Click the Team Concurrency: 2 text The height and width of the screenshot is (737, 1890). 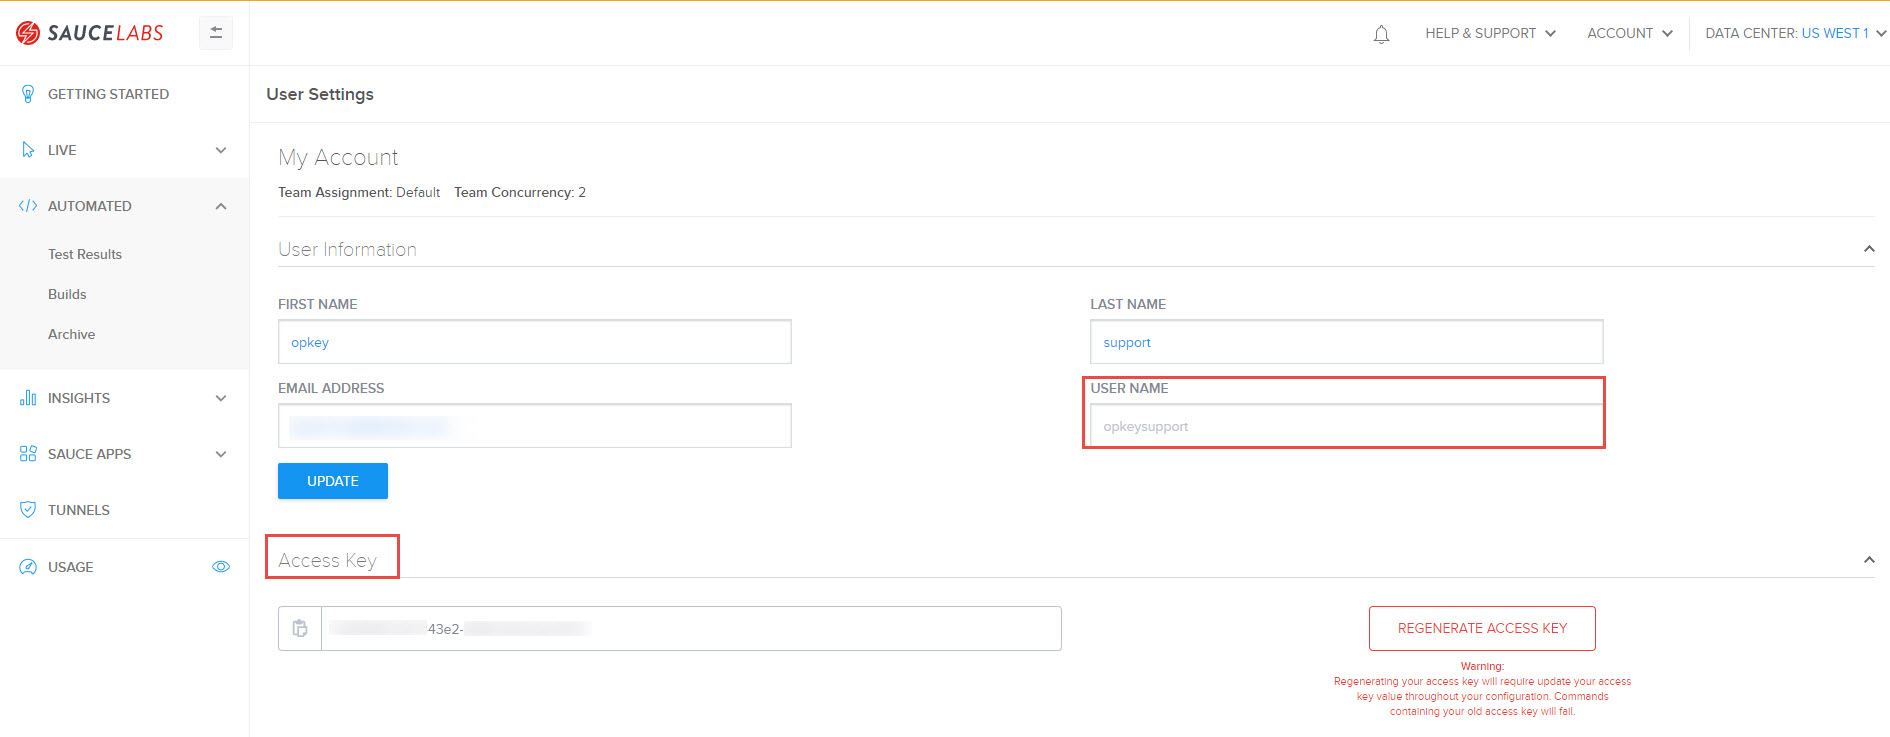pos(520,192)
